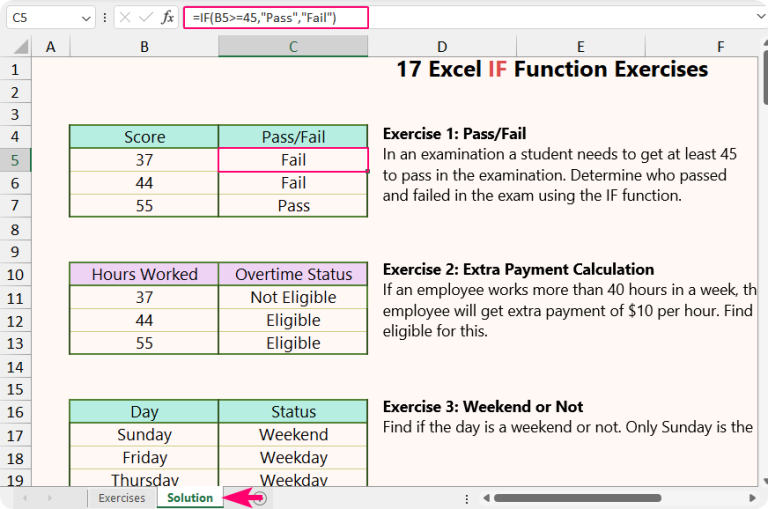Image resolution: width=768 pixels, height=509 pixels.
Task: Select score 55 in row 7
Action: tap(144, 206)
